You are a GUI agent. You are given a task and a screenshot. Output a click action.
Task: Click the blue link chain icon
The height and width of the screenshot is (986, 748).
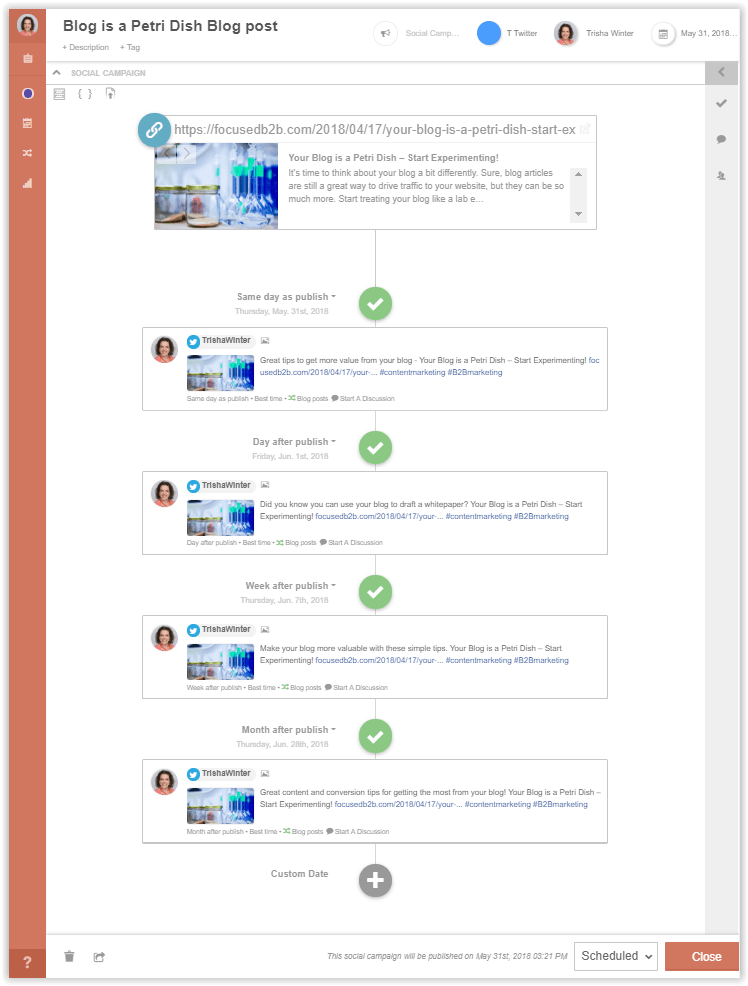coord(154,129)
